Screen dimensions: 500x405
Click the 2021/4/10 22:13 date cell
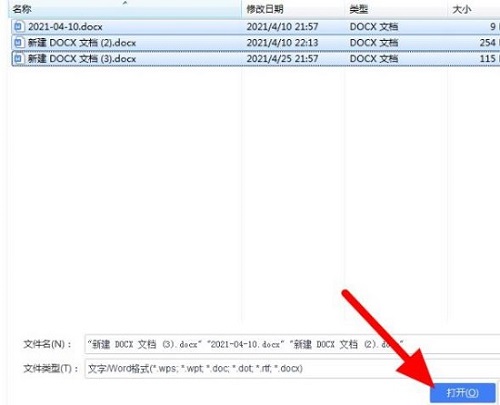click(x=282, y=43)
